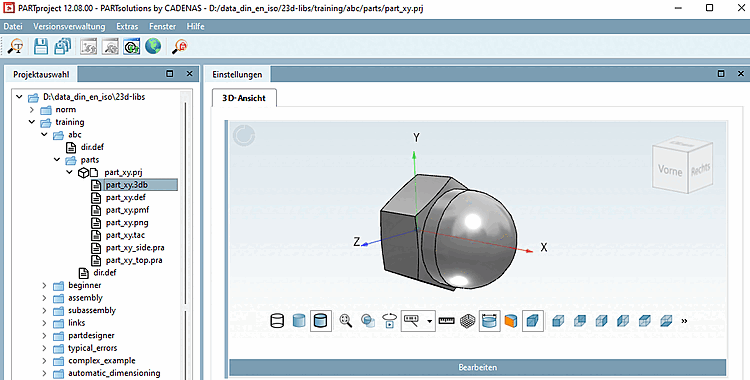Toggle shaded with edges cylinder mode
The height and width of the screenshot is (380, 750).
[320, 321]
